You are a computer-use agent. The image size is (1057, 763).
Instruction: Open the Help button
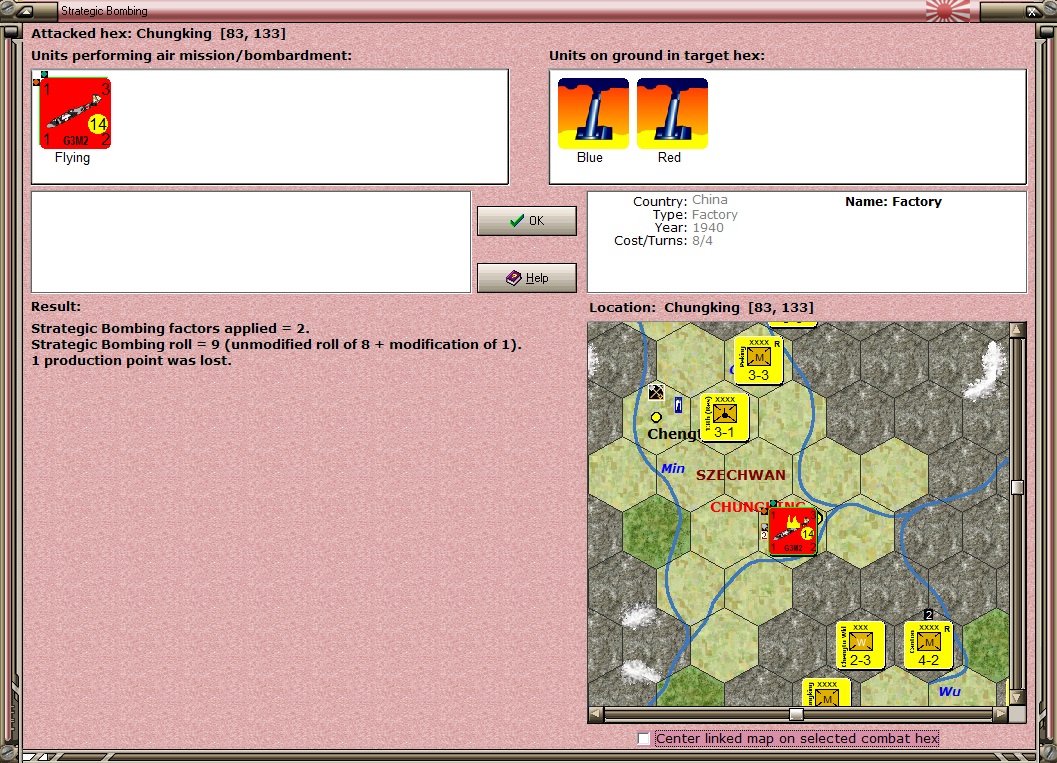526,278
